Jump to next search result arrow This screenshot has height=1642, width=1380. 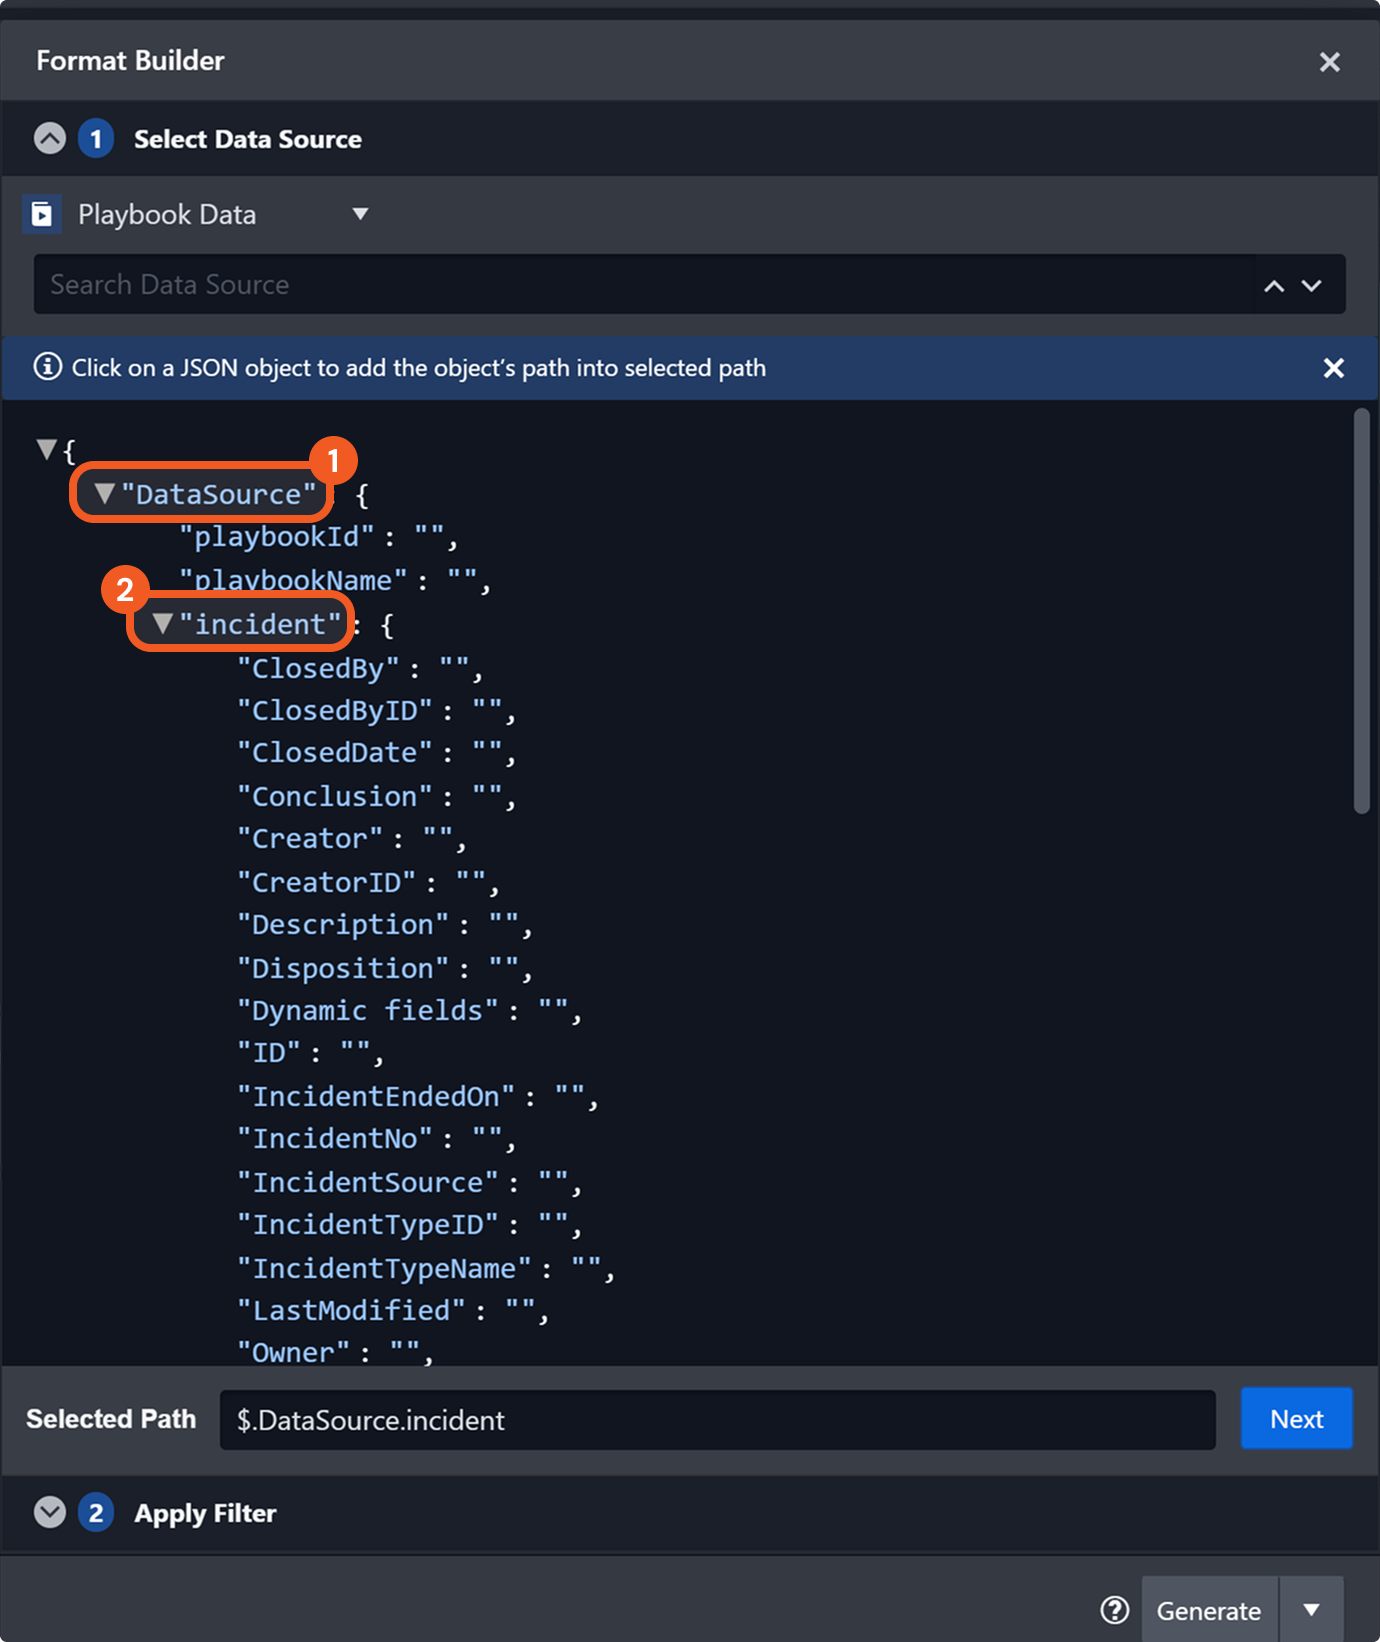(1312, 286)
